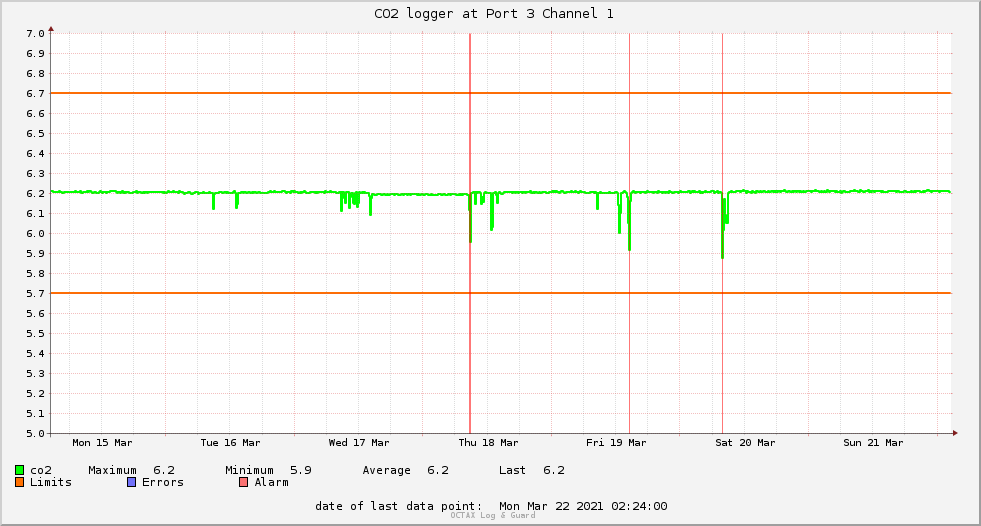Select the 'Mon 15 Mar' axis label
Viewport: 981px width, 526px height.
tap(102, 443)
